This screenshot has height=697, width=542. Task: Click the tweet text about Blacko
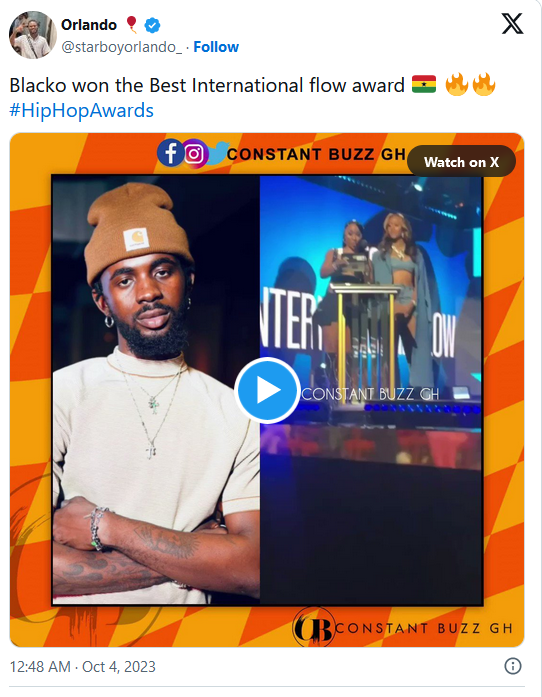click(x=207, y=85)
